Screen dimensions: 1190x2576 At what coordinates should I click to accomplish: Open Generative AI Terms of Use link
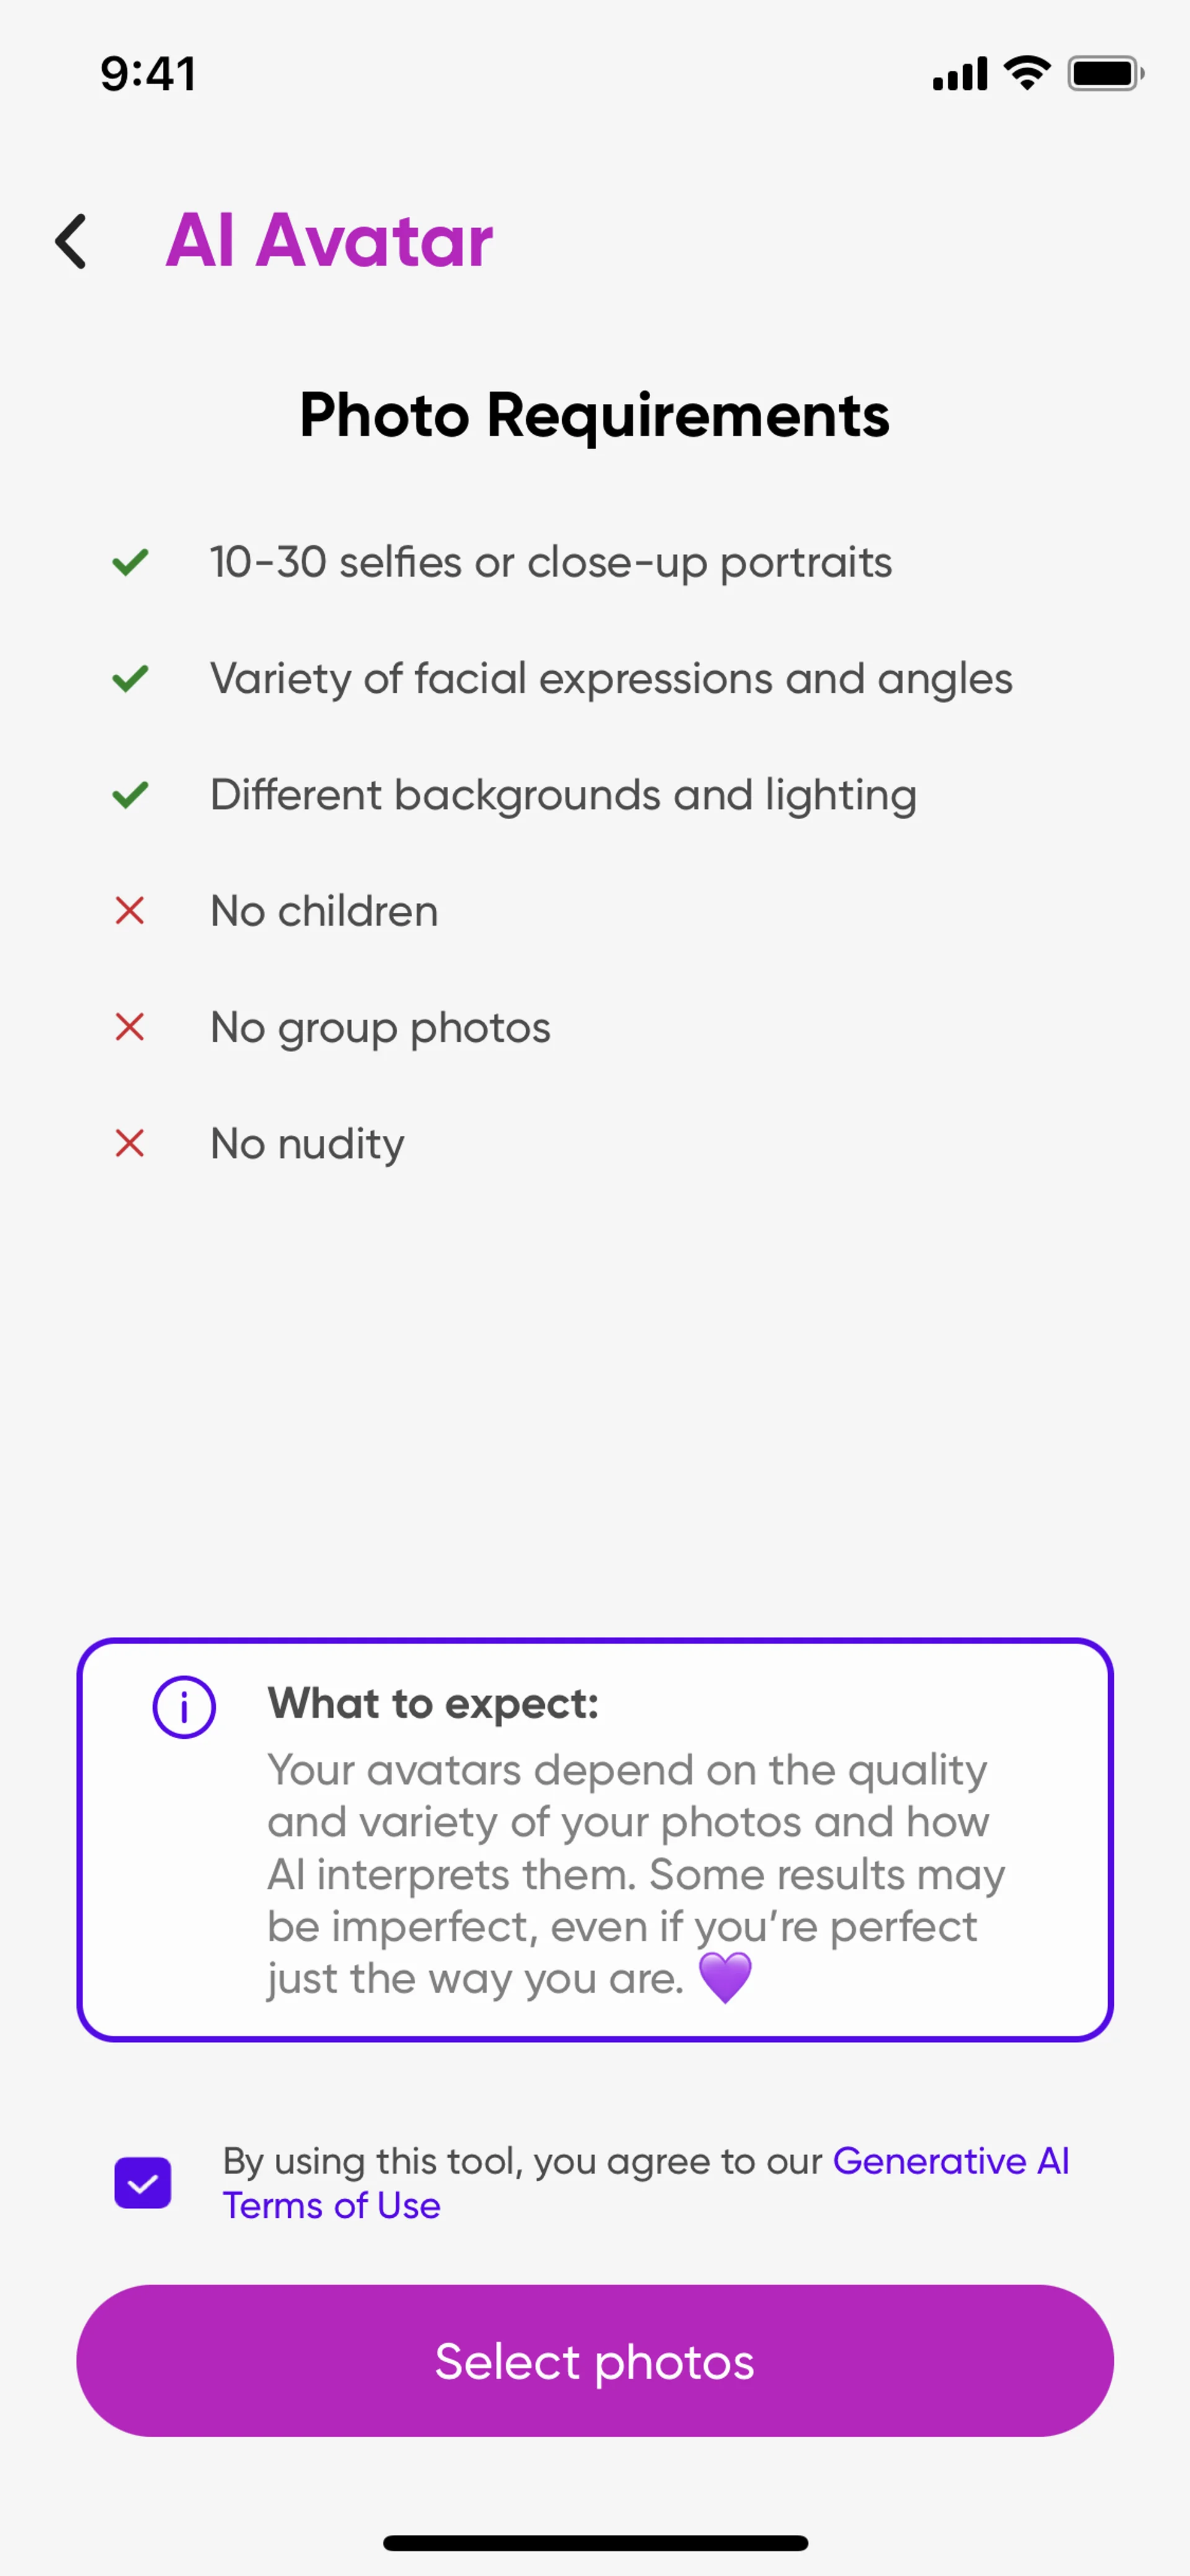(x=646, y=2183)
